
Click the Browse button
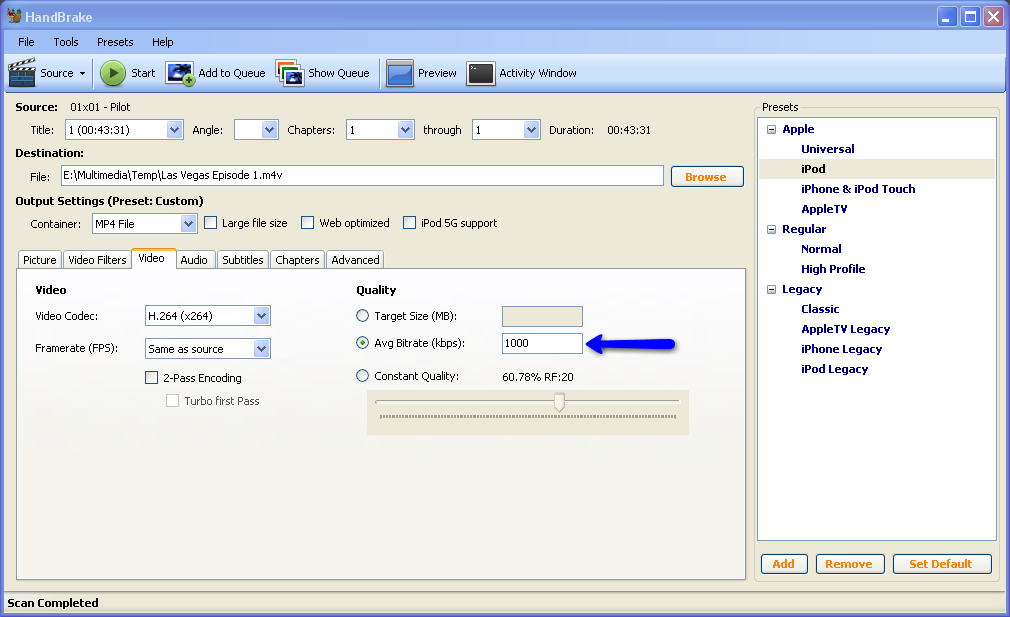click(707, 176)
